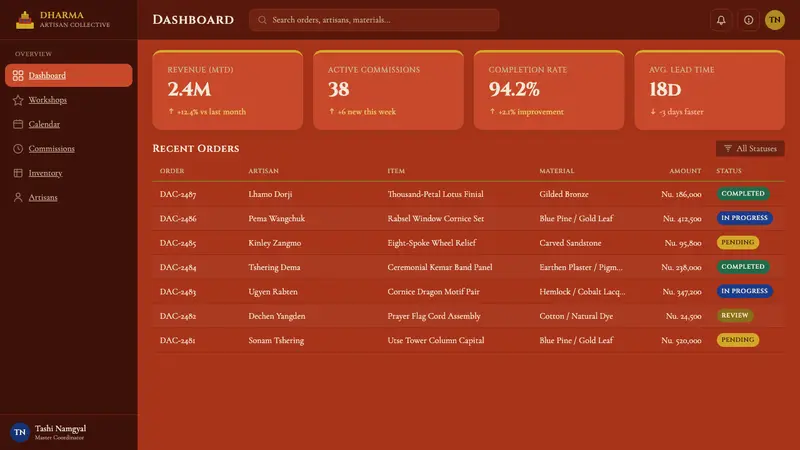The image size is (800, 450).
Task: Click the Pending badge for DAC-2485
Action: [x=738, y=242]
